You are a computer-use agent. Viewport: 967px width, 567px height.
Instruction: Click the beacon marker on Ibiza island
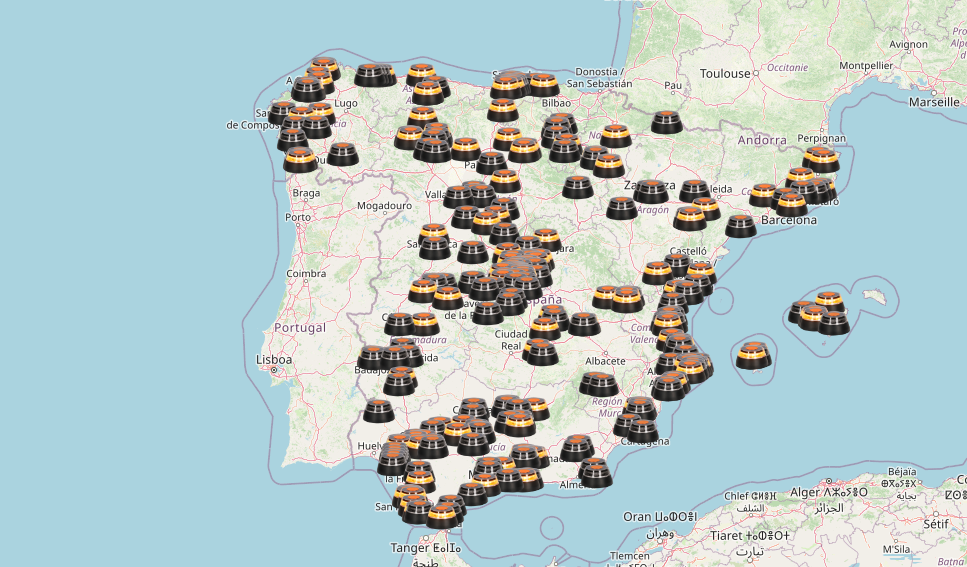tap(754, 354)
